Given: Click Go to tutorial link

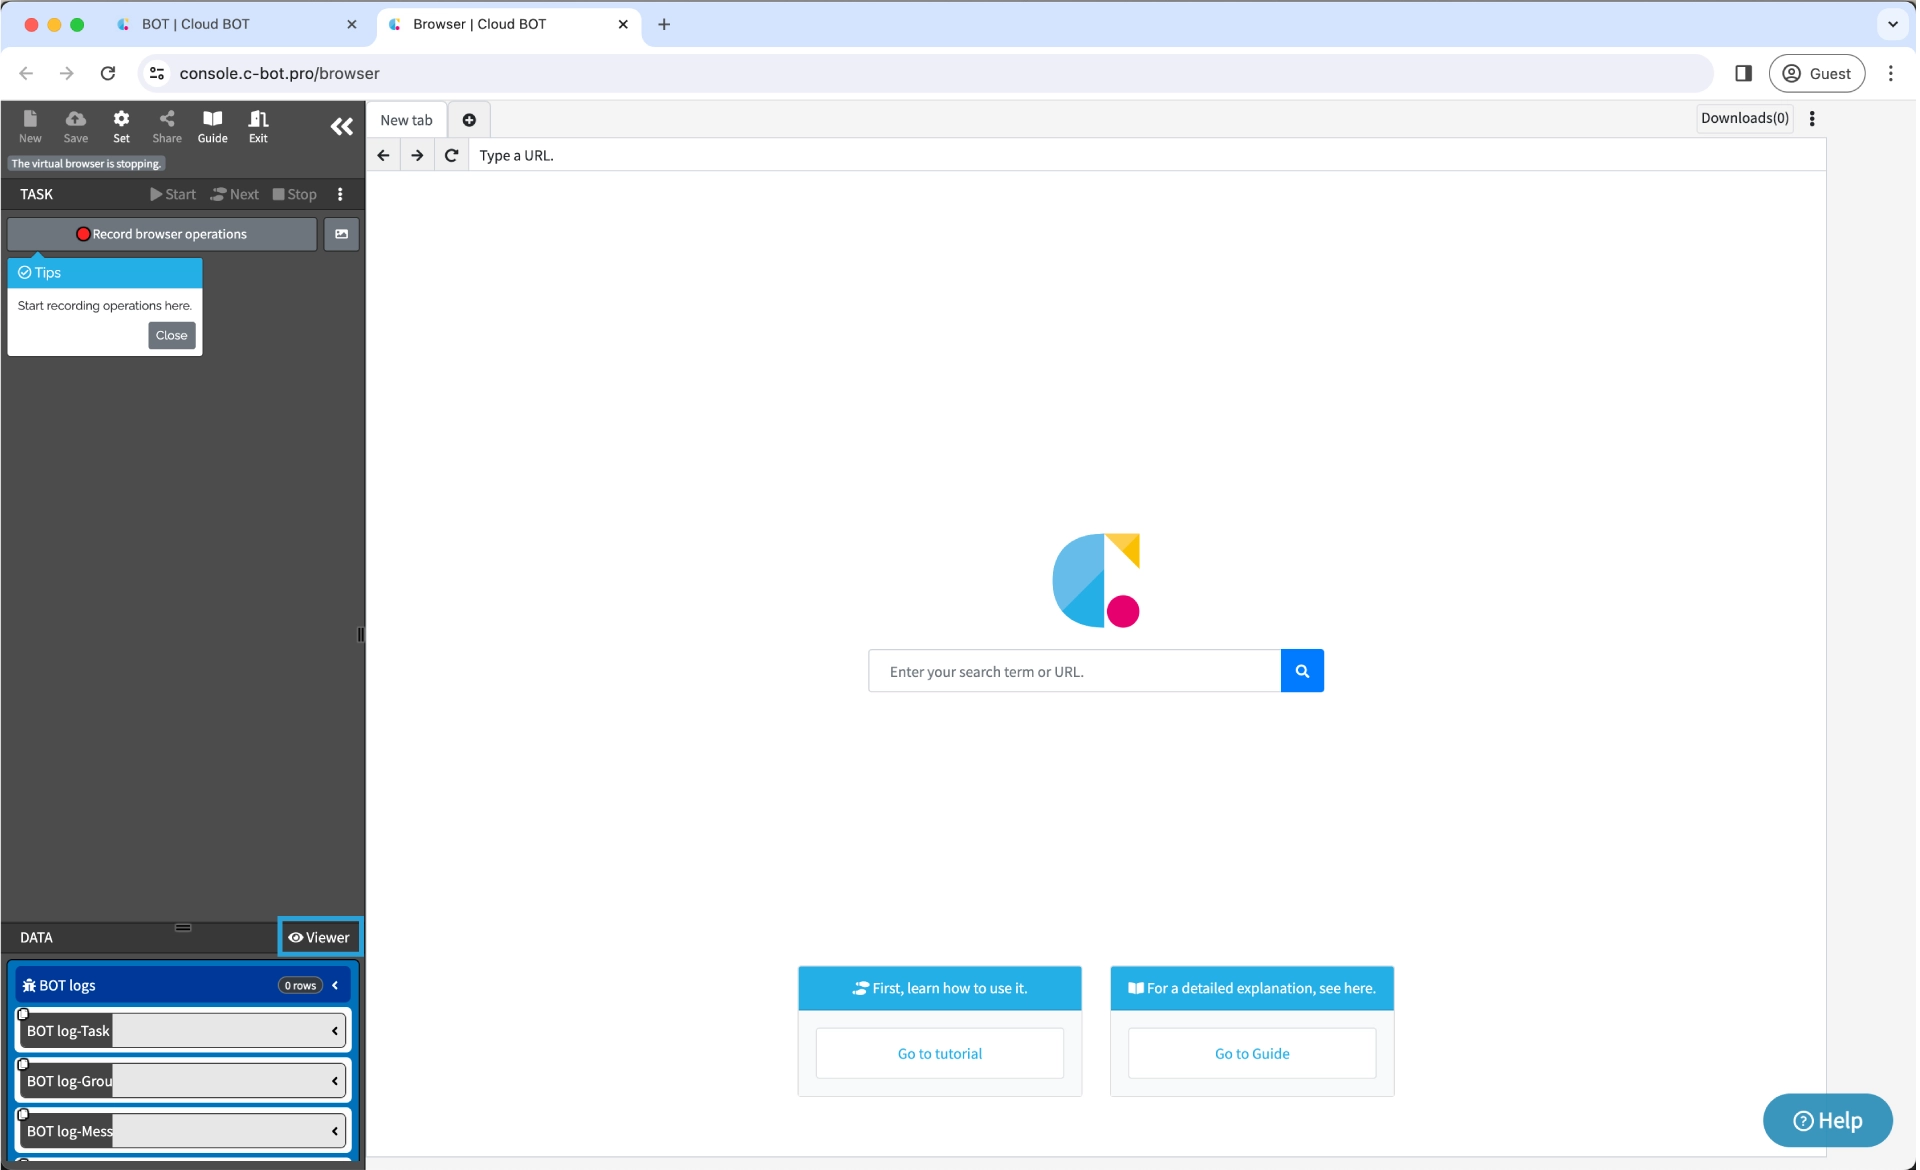Looking at the screenshot, I should point(939,1053).
